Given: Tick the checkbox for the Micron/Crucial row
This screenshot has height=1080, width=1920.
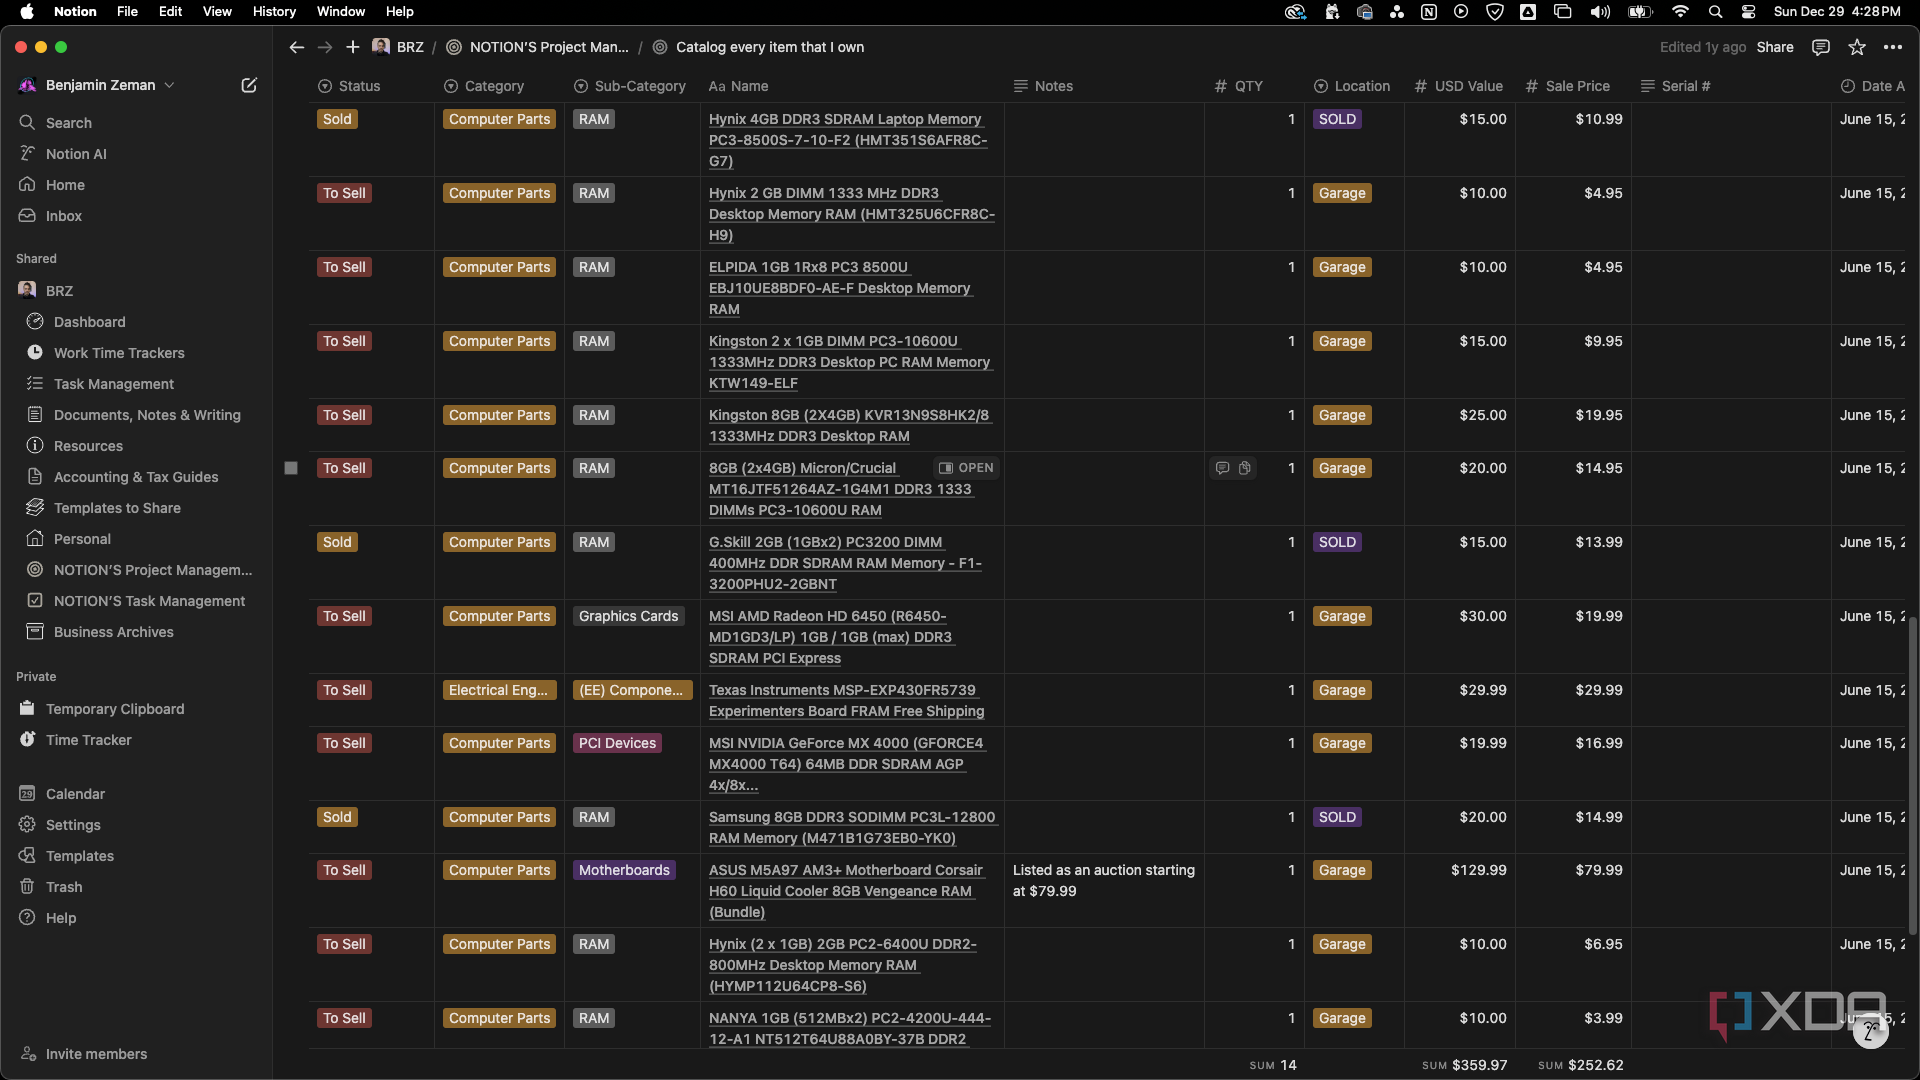Looking at the screenshot, I should (x=291, y=468).
